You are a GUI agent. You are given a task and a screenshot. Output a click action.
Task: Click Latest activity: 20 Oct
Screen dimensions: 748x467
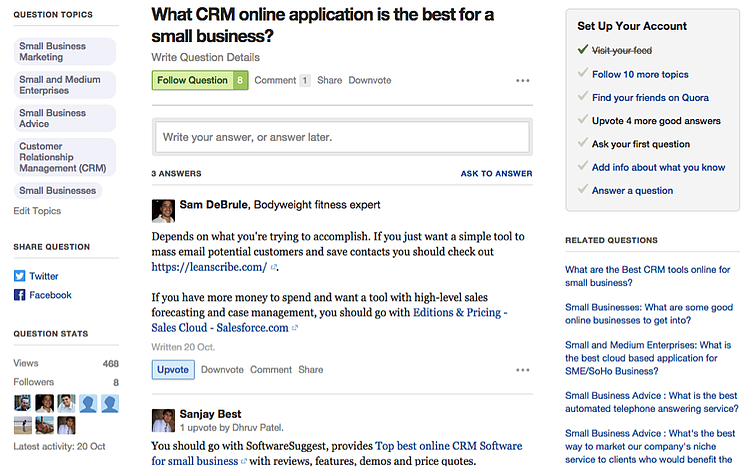tap(59, 446)
